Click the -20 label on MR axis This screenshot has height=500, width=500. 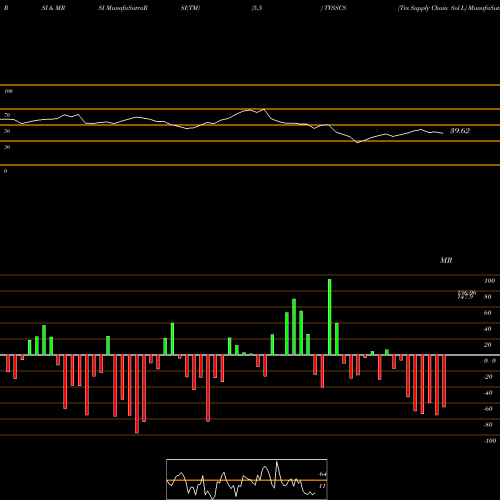(488, 377)
